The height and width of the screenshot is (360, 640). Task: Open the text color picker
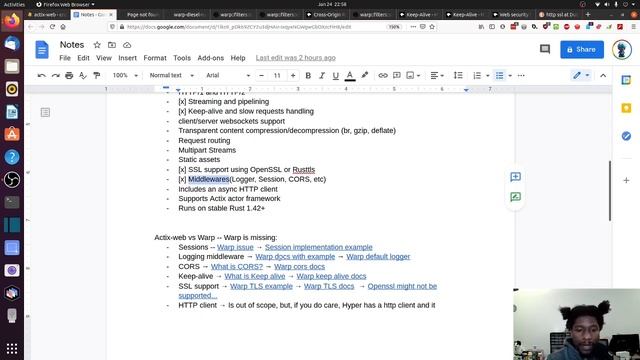(x=350, y=76)
